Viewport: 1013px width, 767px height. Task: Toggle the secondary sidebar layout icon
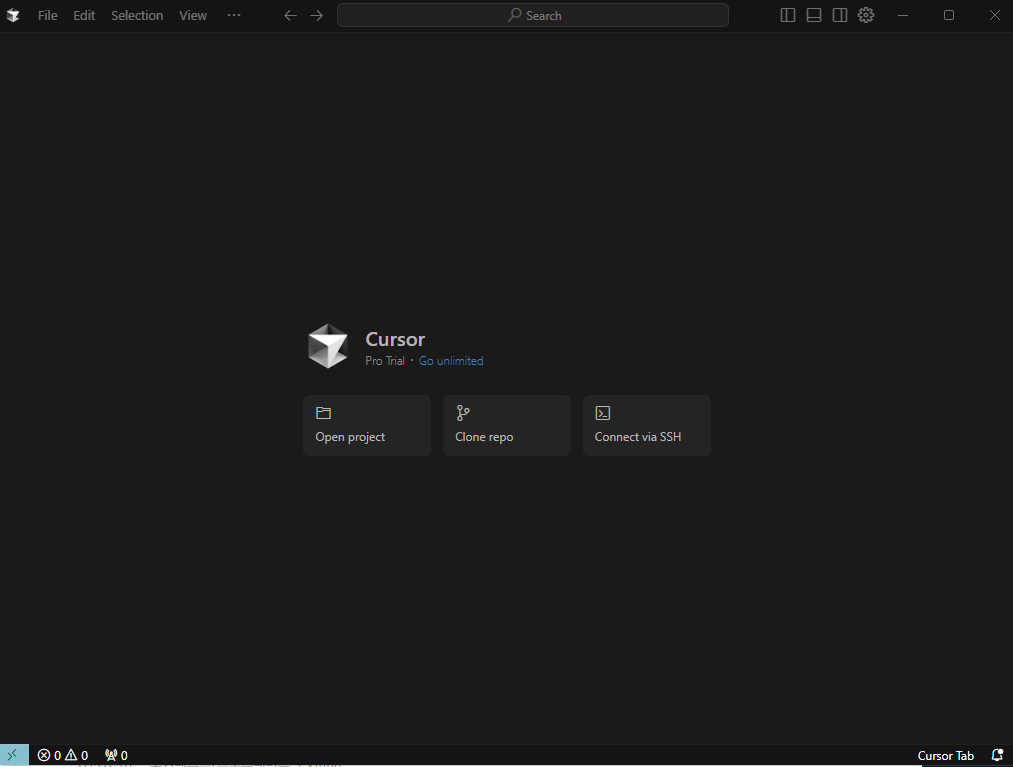coord(840,16)
